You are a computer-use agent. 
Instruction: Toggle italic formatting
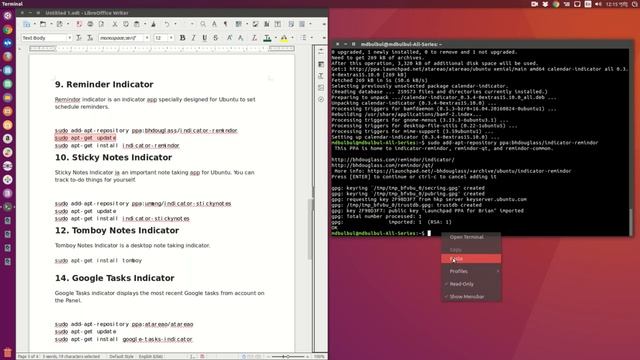pos(193,38)
